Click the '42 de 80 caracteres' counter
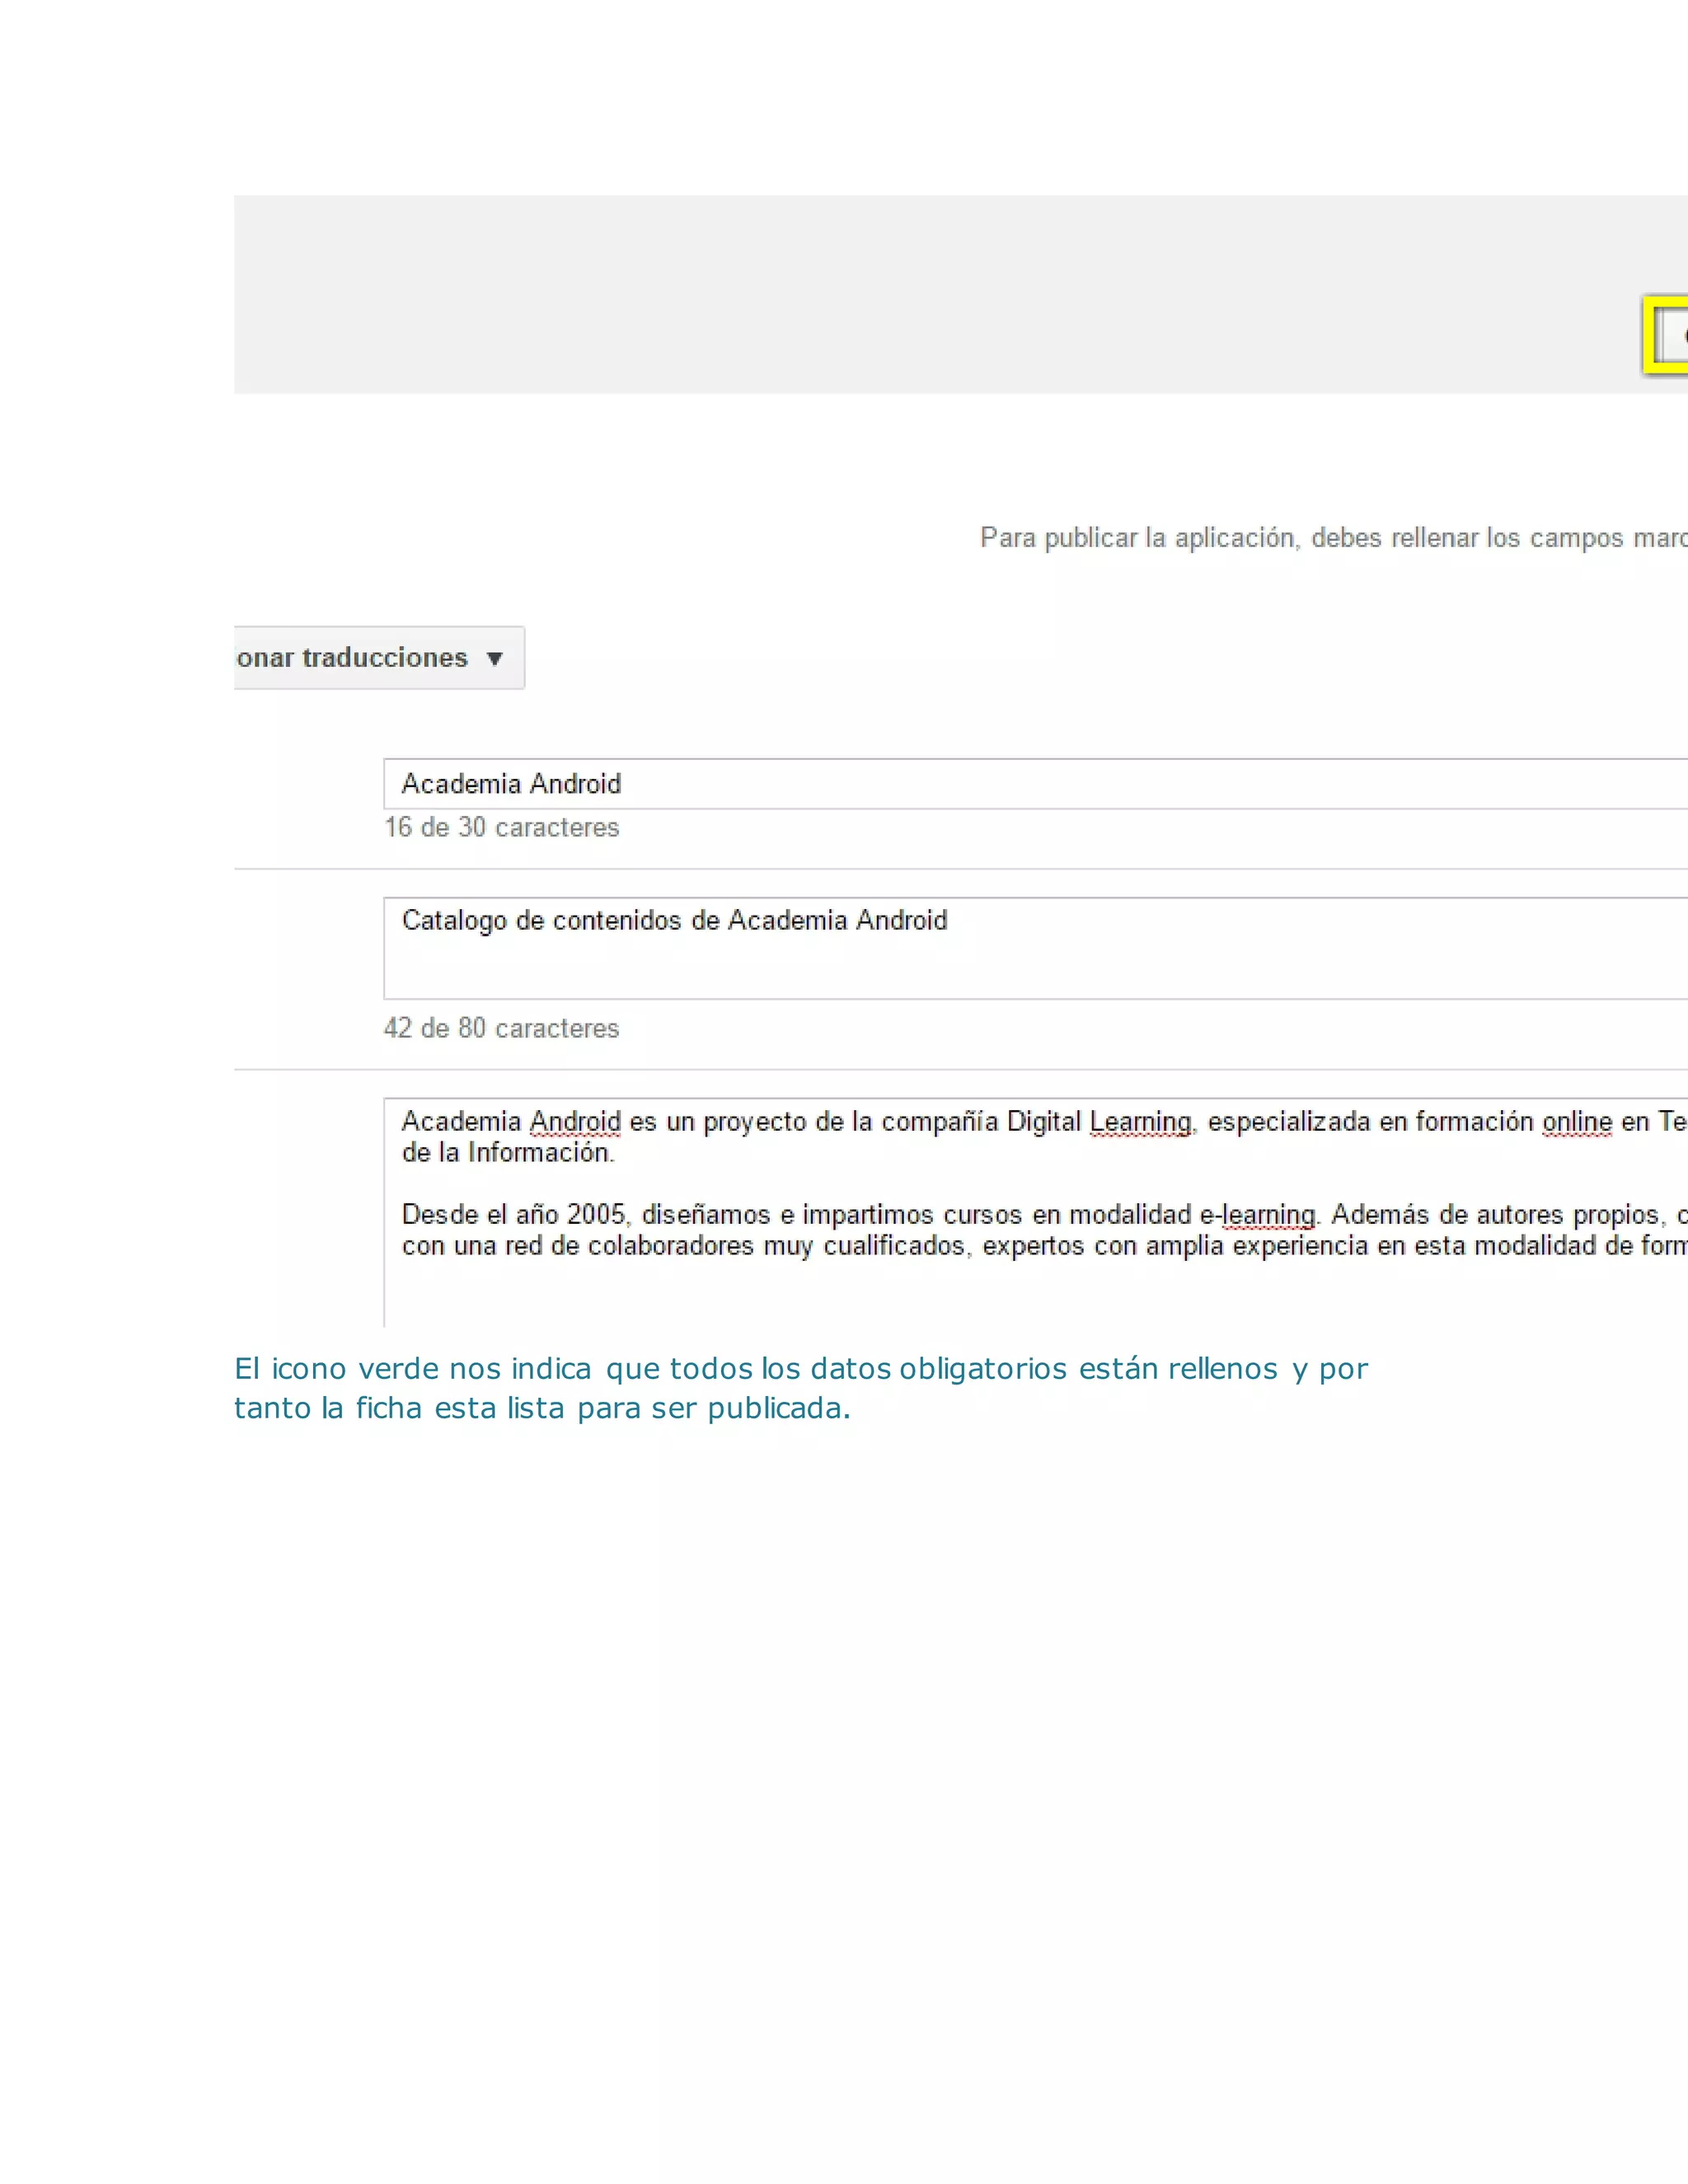Screen dimensions: 1688x2184 [x=502, y=1029]
